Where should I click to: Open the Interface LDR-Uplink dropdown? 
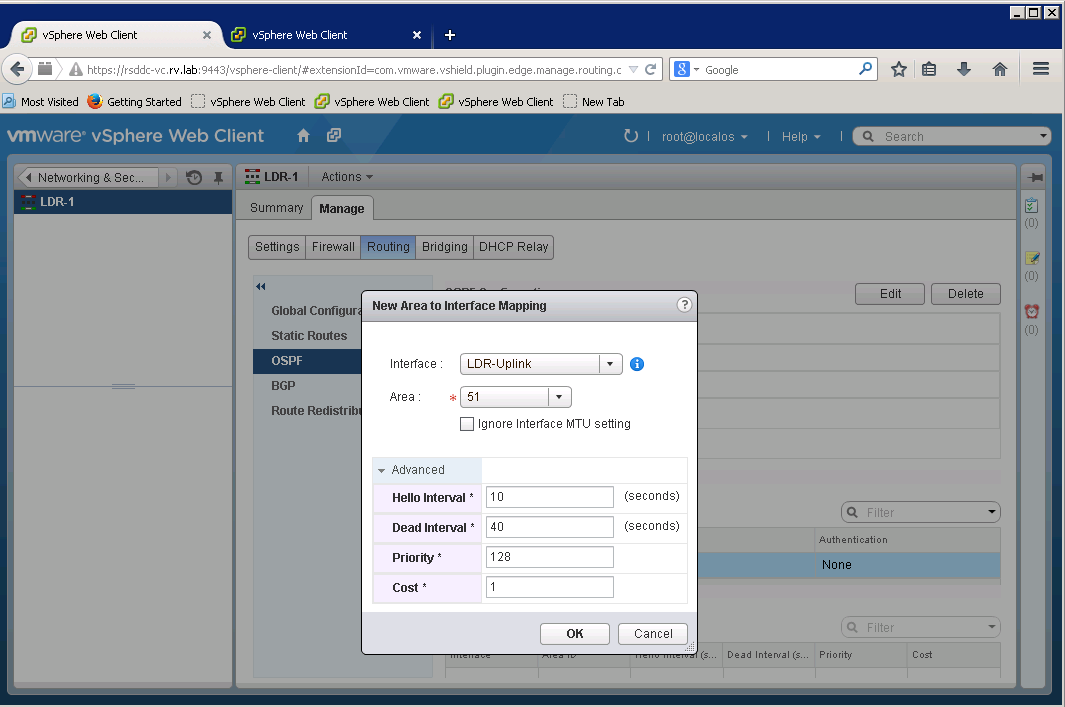[610, 364]
